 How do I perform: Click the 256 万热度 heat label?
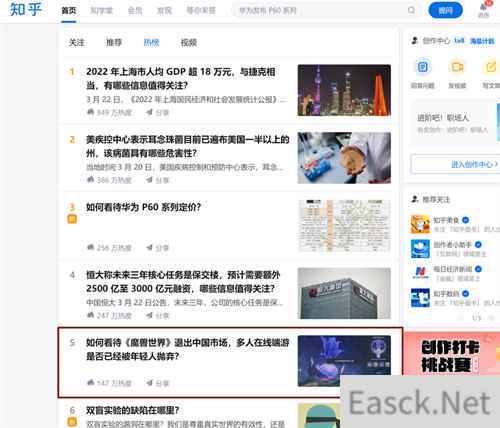109,248
